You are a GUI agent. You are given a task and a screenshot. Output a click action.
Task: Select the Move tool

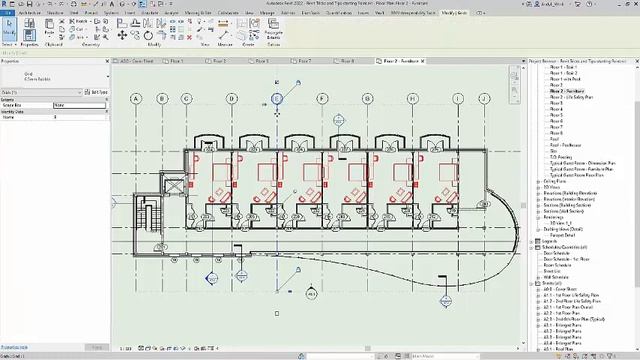coord(122,36)
